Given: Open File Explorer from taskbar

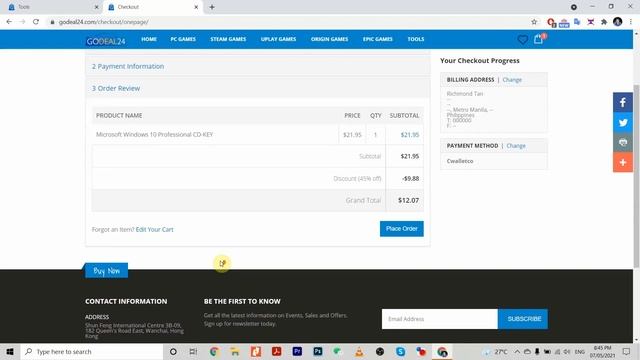Looking at the screenshot, I should tap(235, 351).
